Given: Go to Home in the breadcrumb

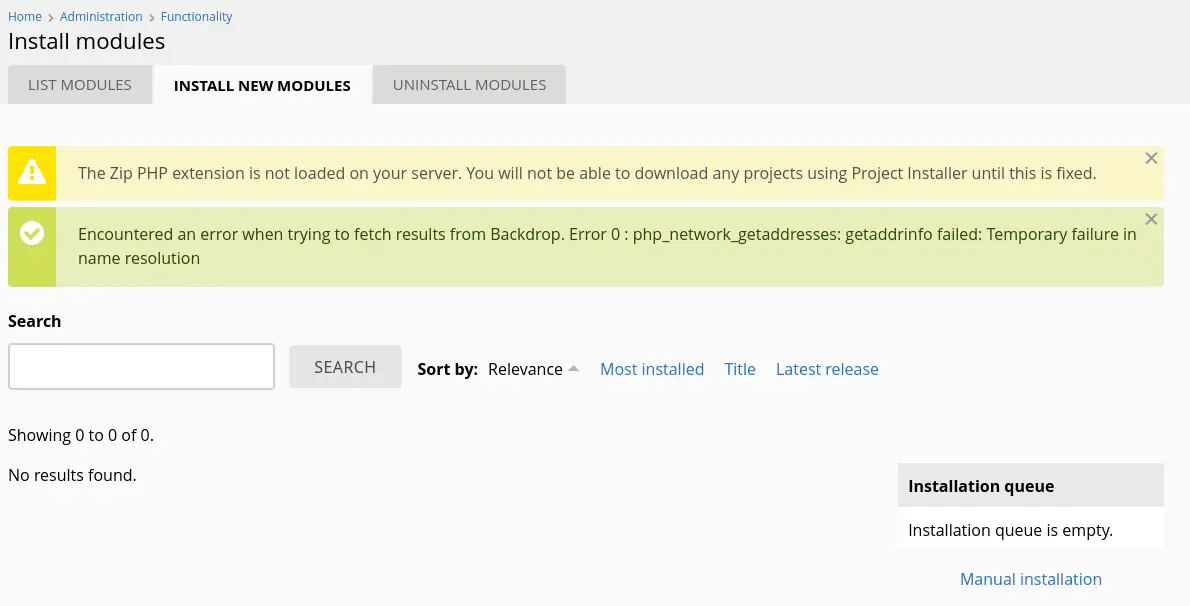Looking at the screenshot, I should point(25,17).
